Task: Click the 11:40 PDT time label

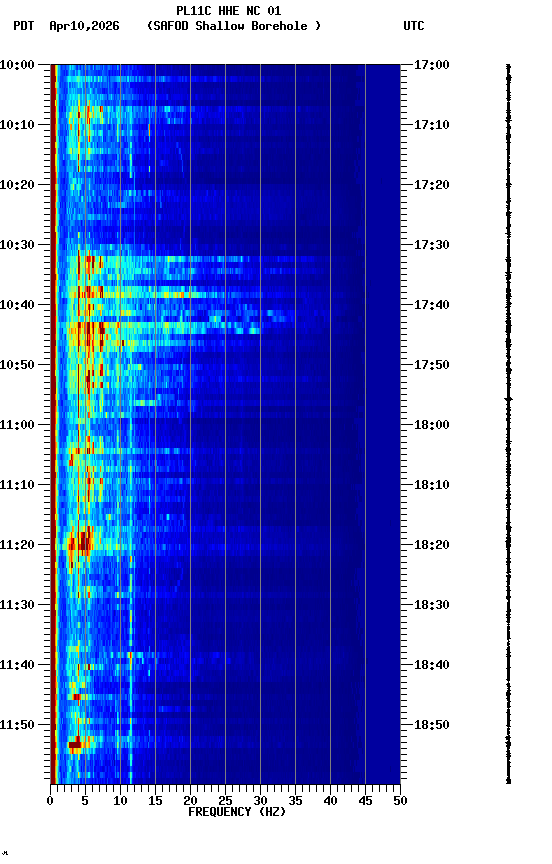Action: click(17, 665)
